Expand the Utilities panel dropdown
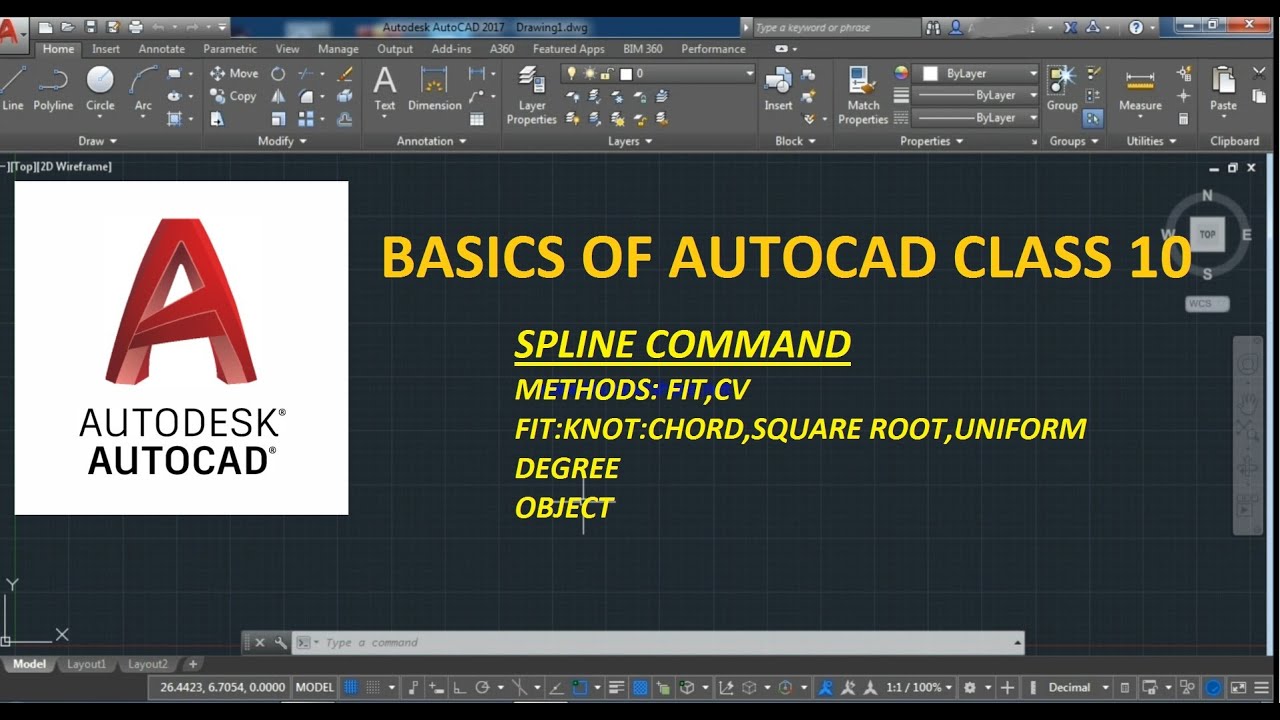The image size is (1280, 720). tap(1151, 141)
